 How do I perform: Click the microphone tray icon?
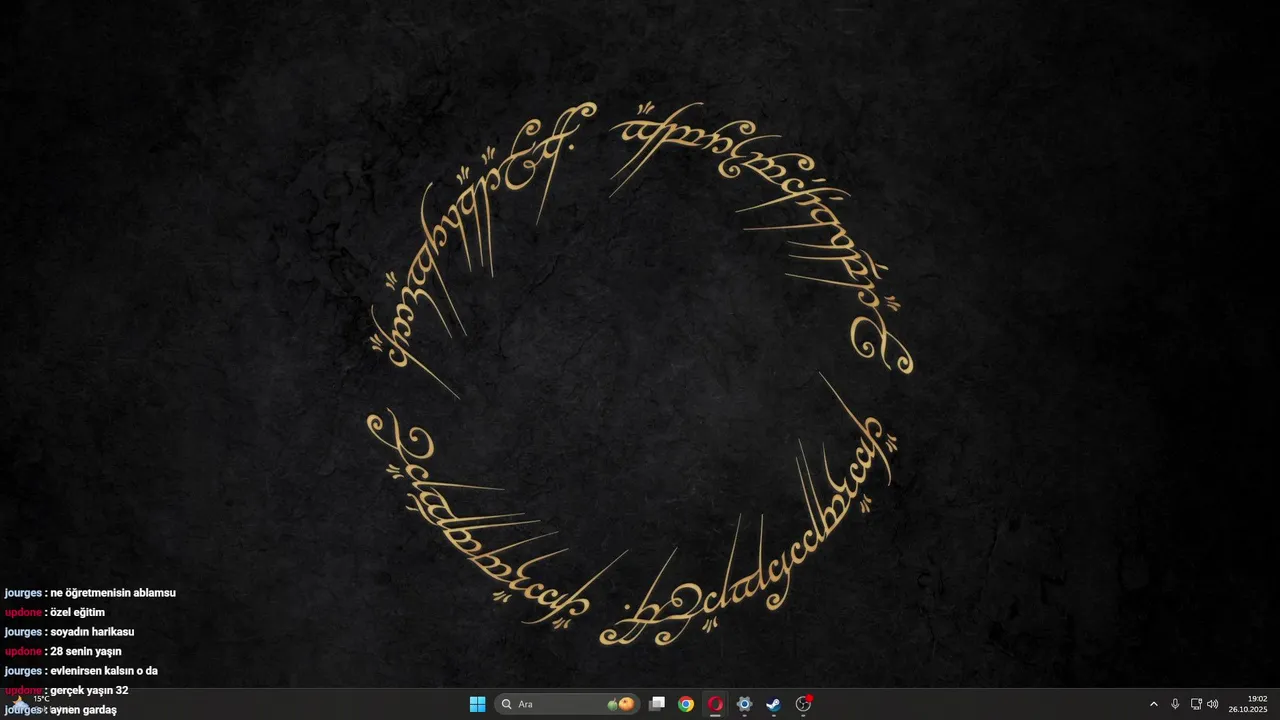[1175, 704]
